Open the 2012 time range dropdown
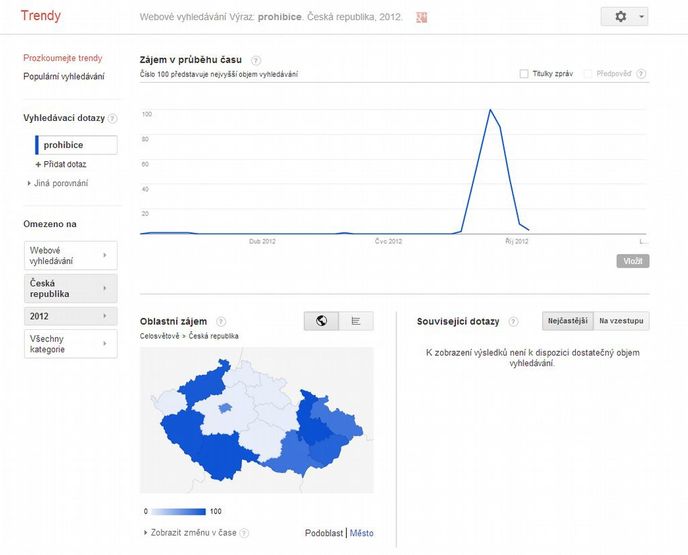This screenshot has width=688, height=555. tap(71, 316)
